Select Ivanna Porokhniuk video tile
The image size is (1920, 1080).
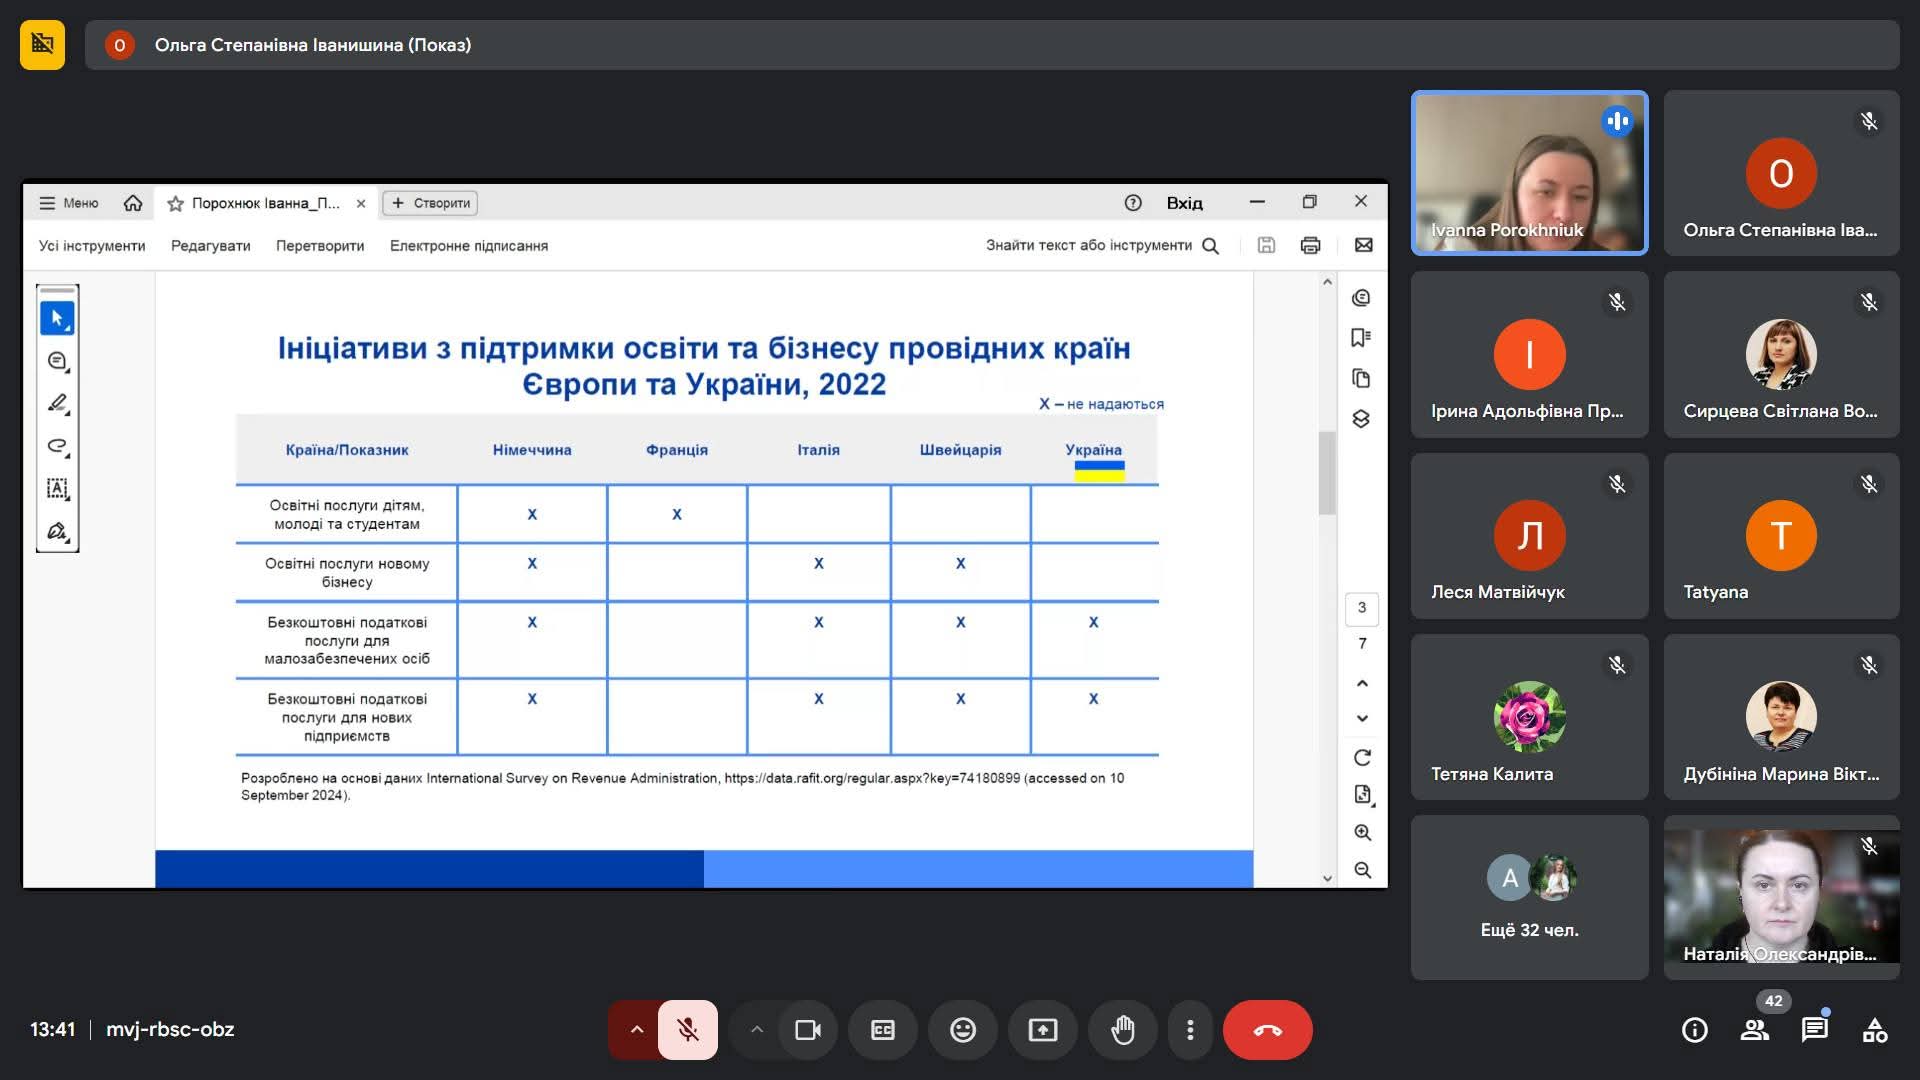point(1529,173)
